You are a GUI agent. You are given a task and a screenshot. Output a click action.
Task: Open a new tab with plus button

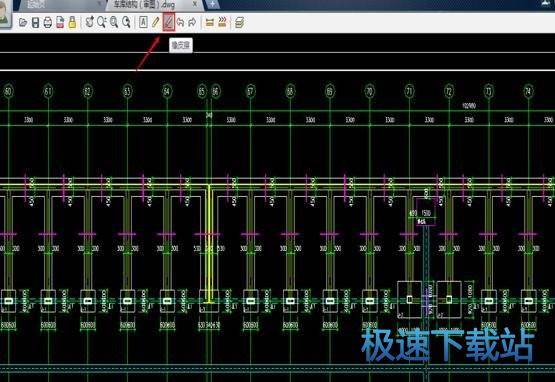click(x=212, y=4)
